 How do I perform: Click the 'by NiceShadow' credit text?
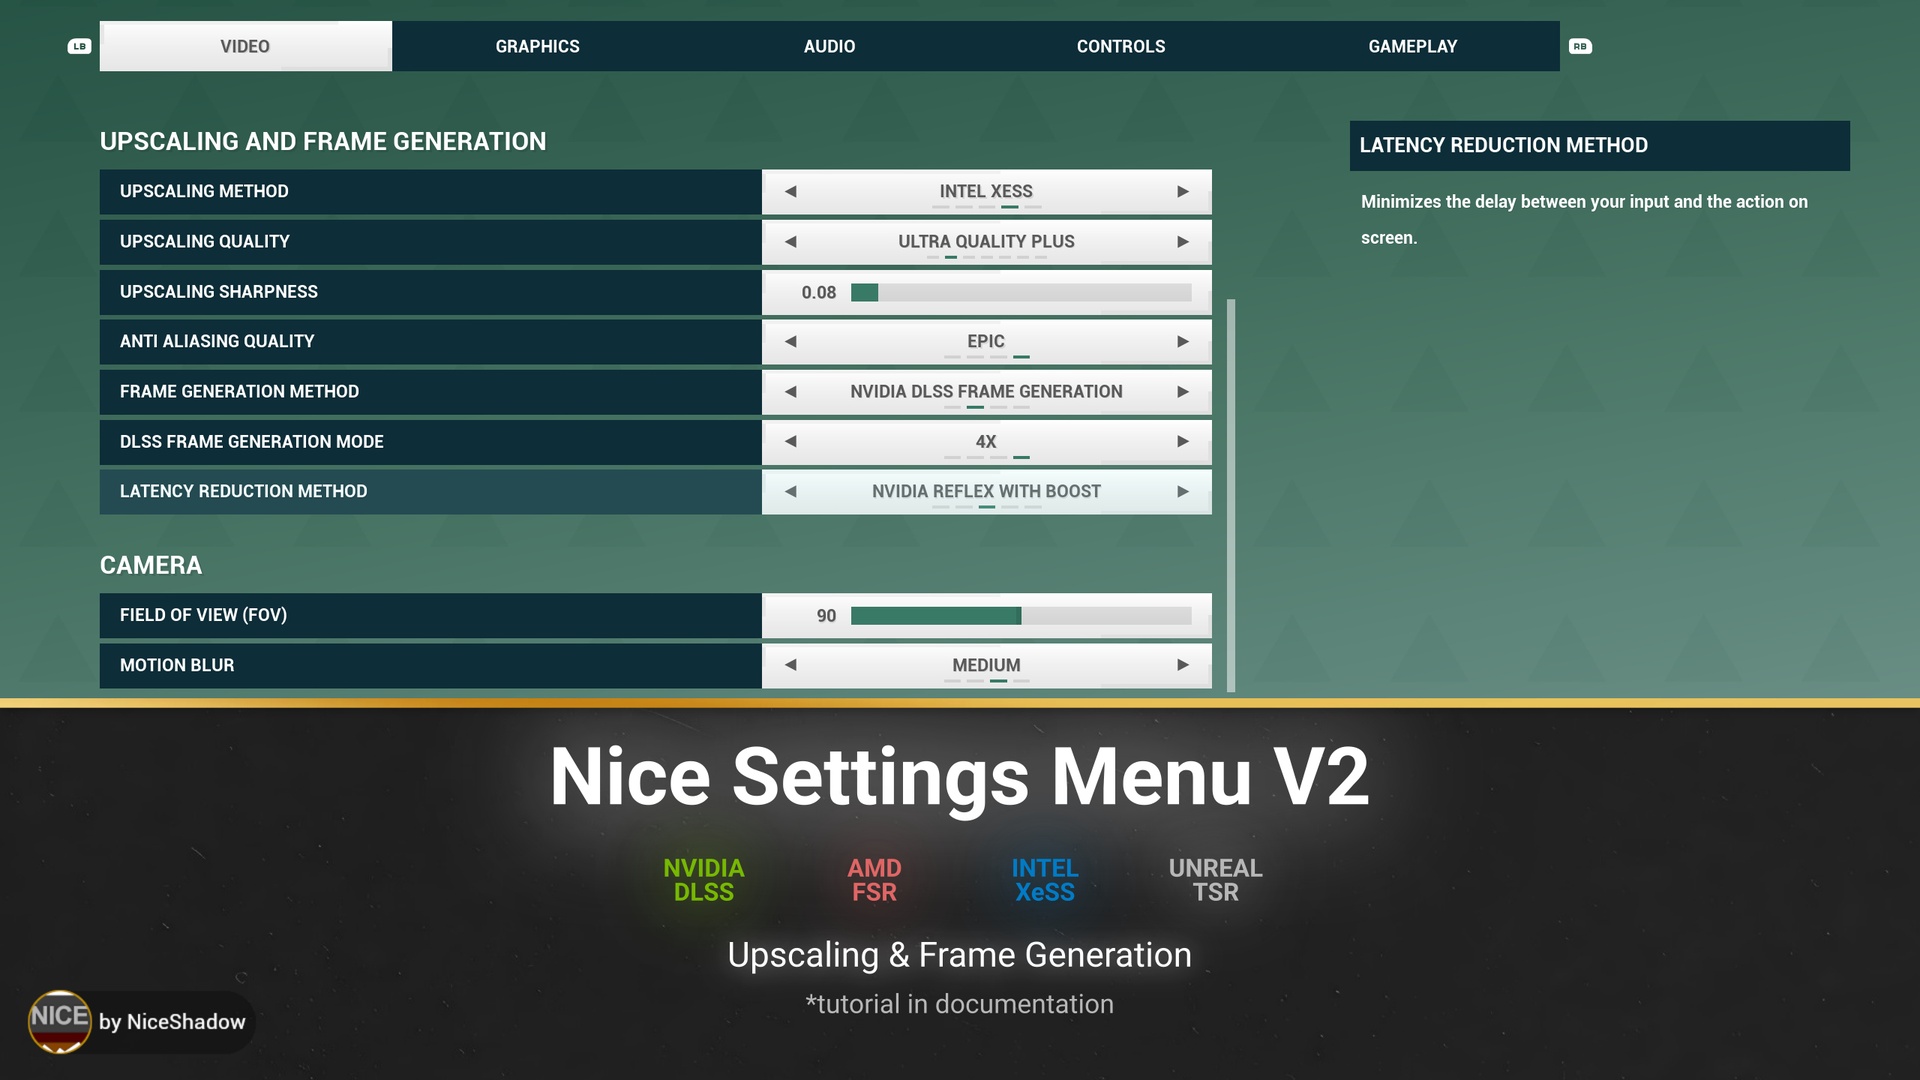pos(172,1021)
